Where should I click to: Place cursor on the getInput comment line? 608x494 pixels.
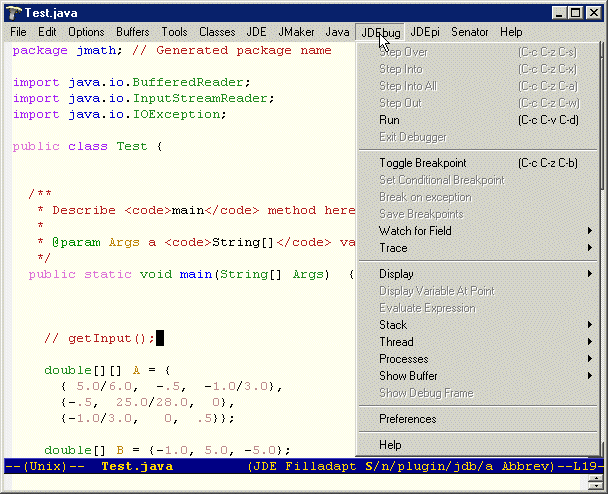pyautogui.click(x=100, y=338)
